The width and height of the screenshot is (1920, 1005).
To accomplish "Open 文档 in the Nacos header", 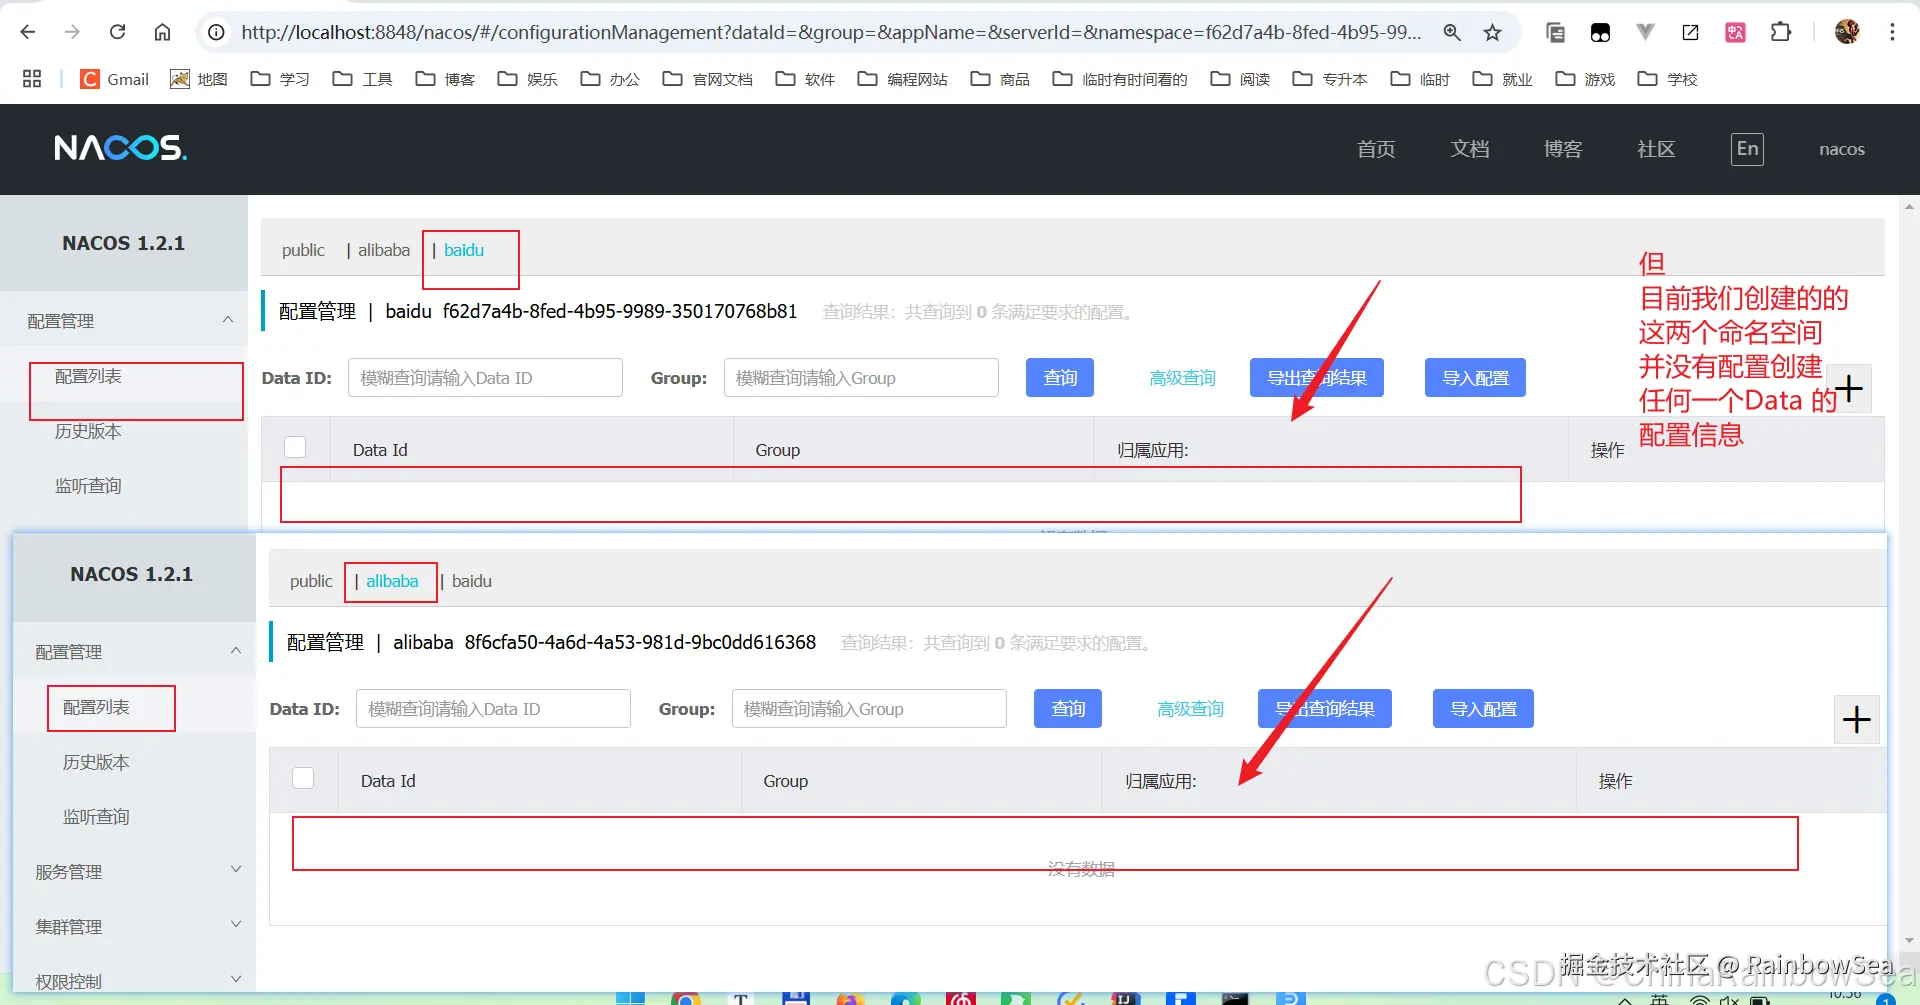I will (1470, 149).
